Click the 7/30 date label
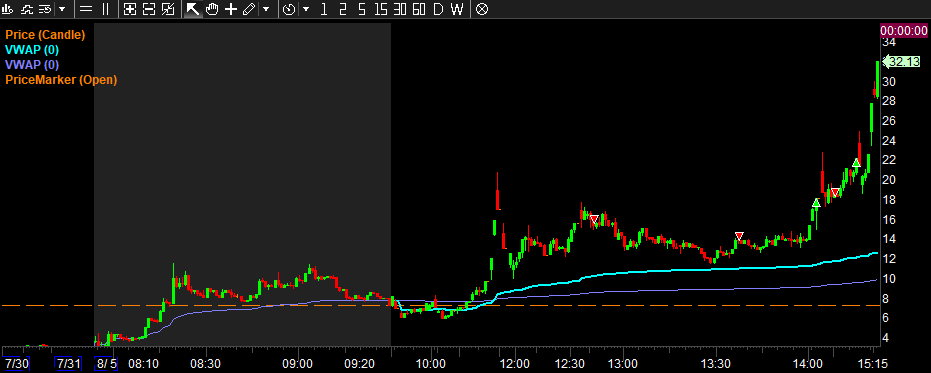Screen dimensions: 931x373 tap(16, 362)
